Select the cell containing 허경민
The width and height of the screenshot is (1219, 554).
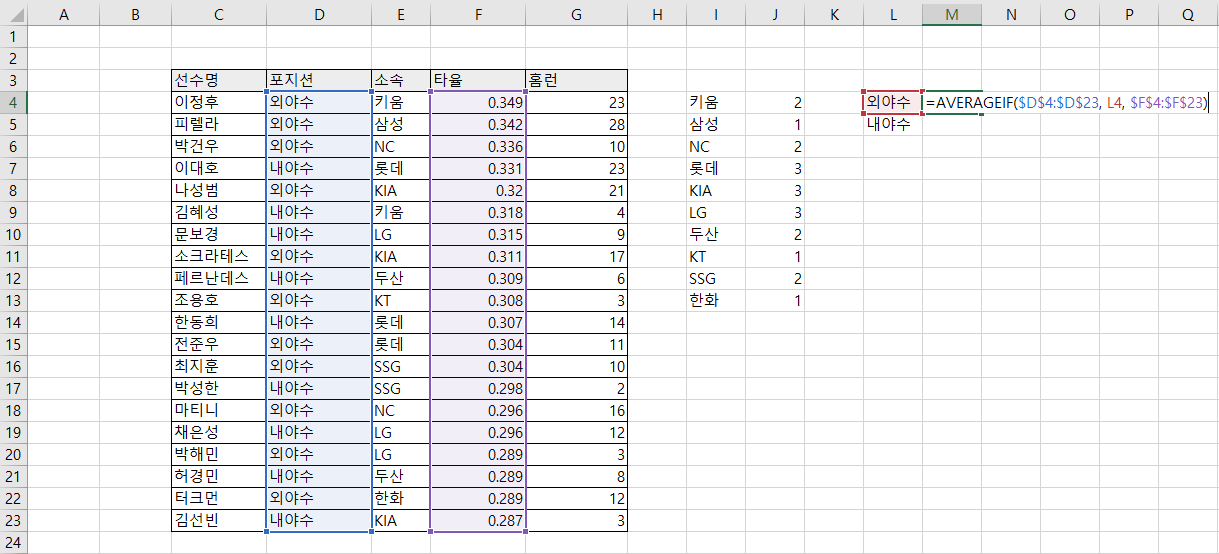point(218,476)
